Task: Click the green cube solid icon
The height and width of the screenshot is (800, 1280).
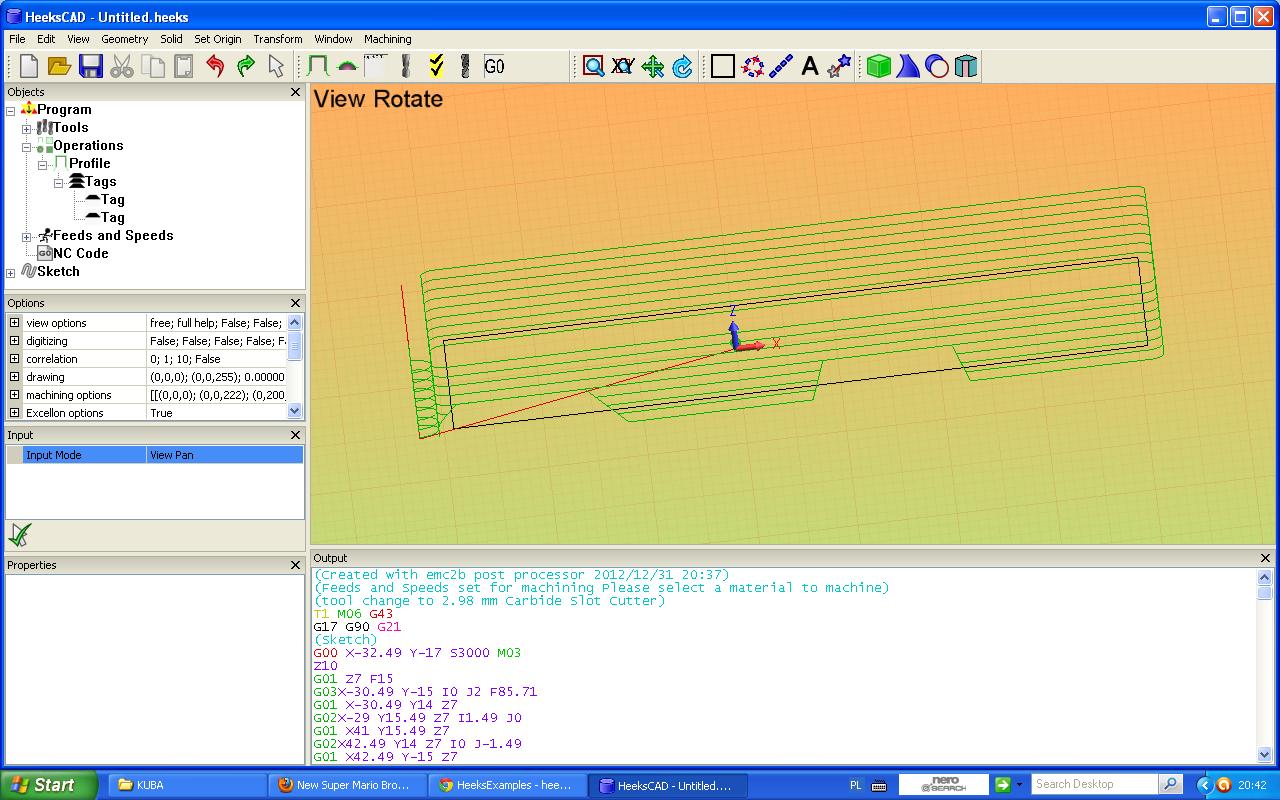Action: click(879, 66)
